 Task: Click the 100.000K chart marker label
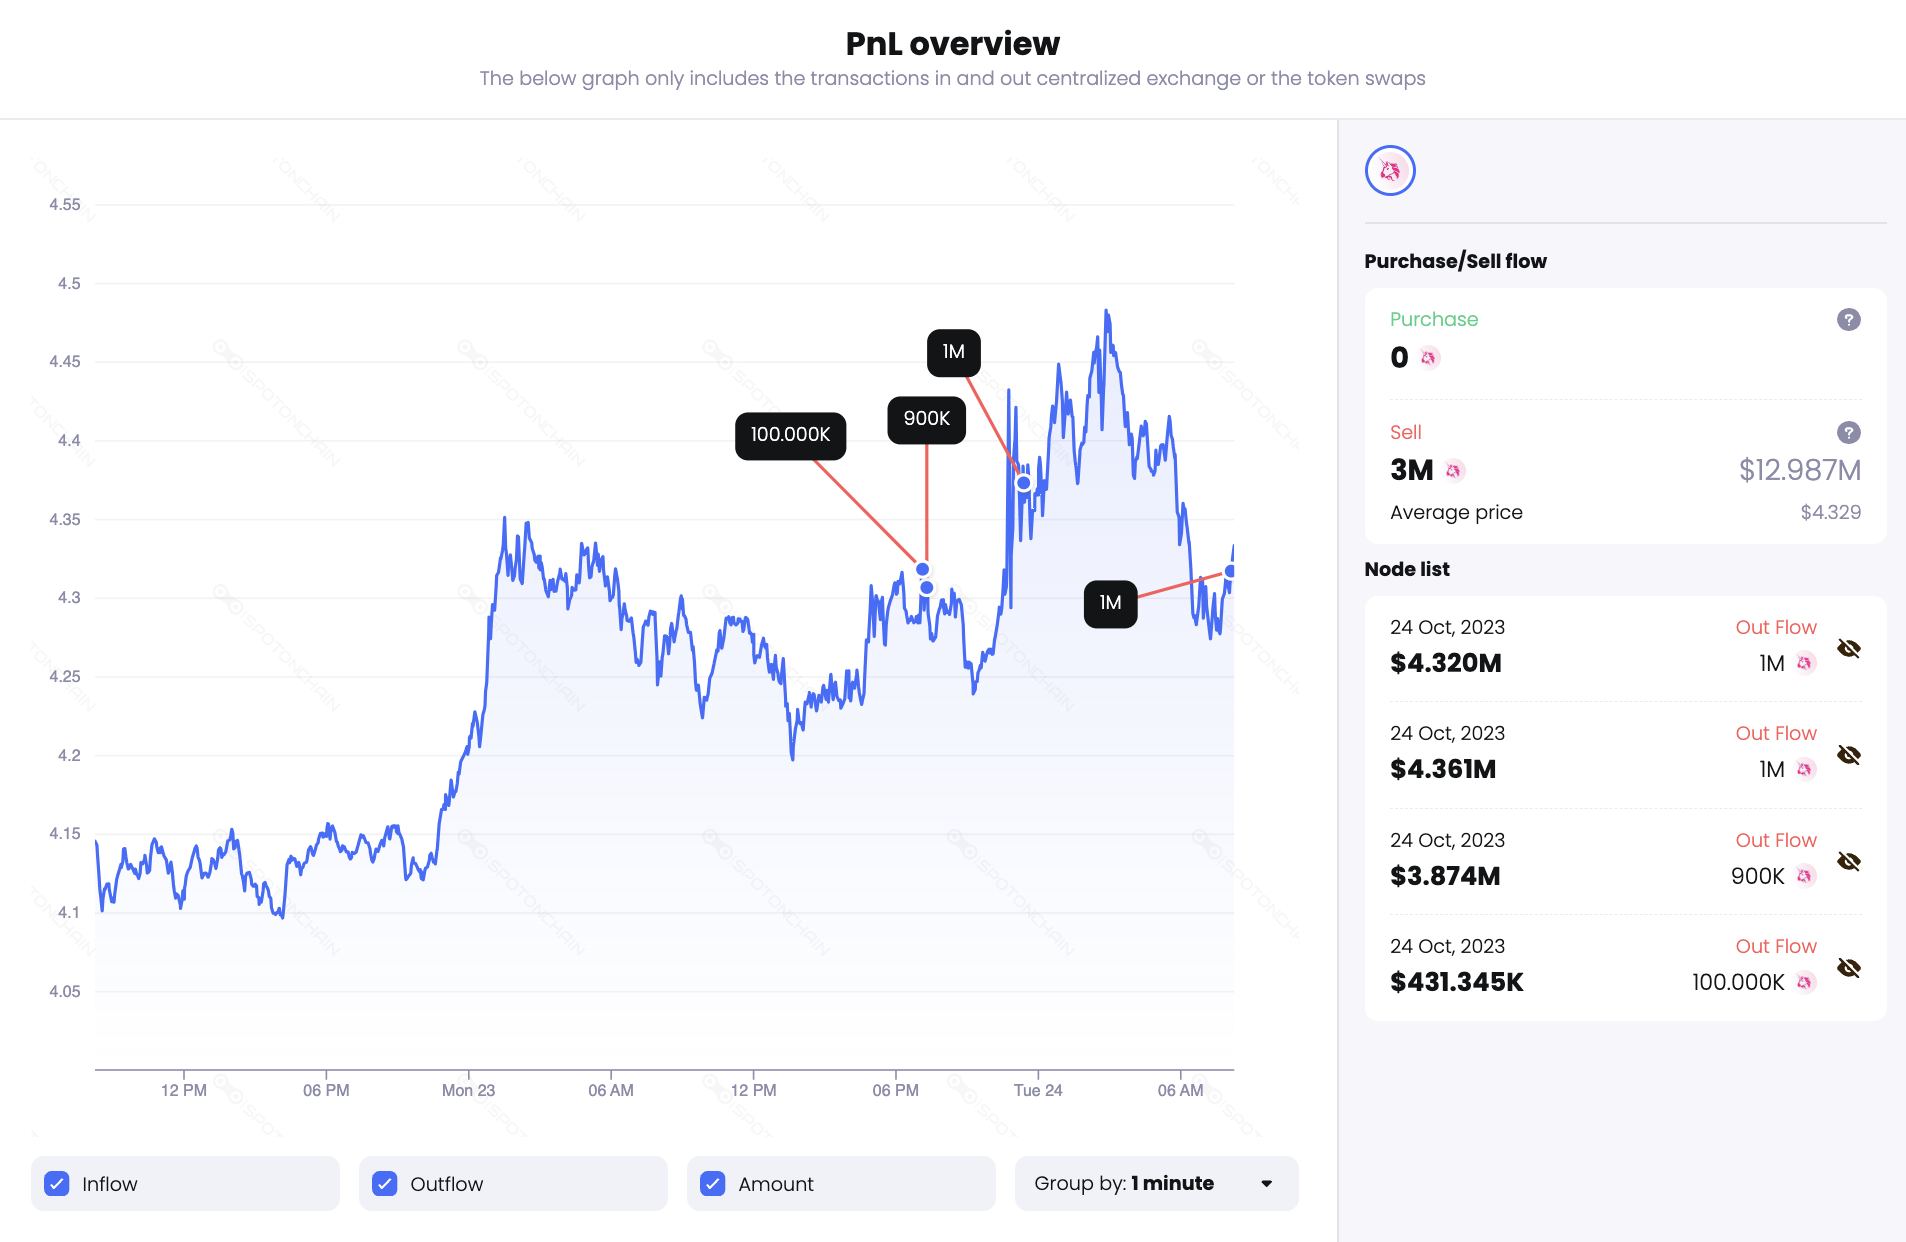pyautogui.click(x=790, y=435)
